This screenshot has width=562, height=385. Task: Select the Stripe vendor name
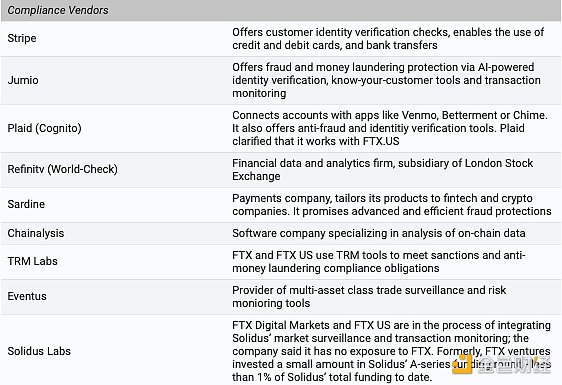(x=22, y=38)
